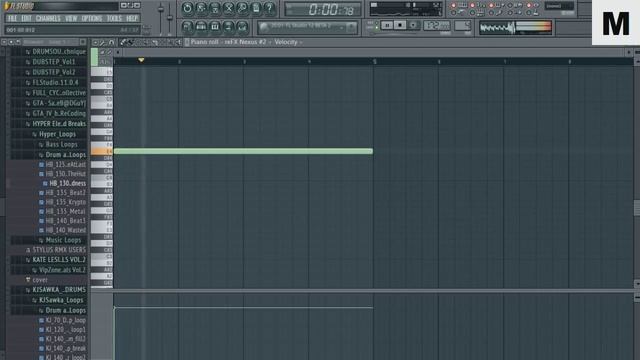Open piano roll options menu icon
The image size is (640, 360).
tap(95, 42)
